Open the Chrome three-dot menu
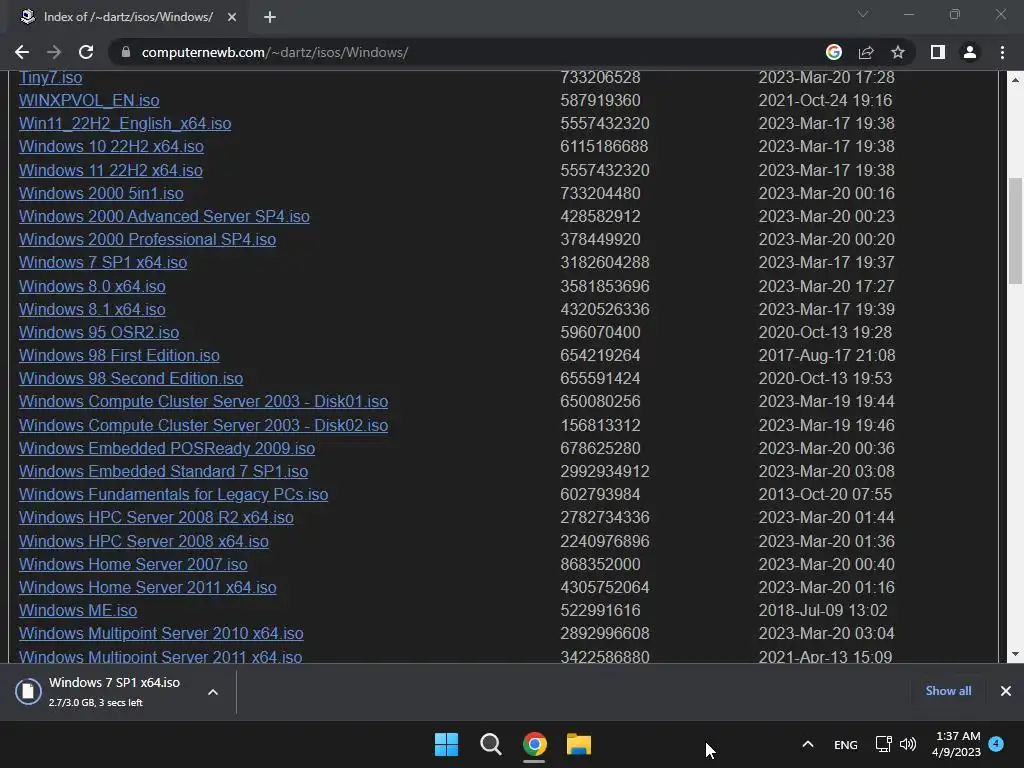 click(1002, 52)
